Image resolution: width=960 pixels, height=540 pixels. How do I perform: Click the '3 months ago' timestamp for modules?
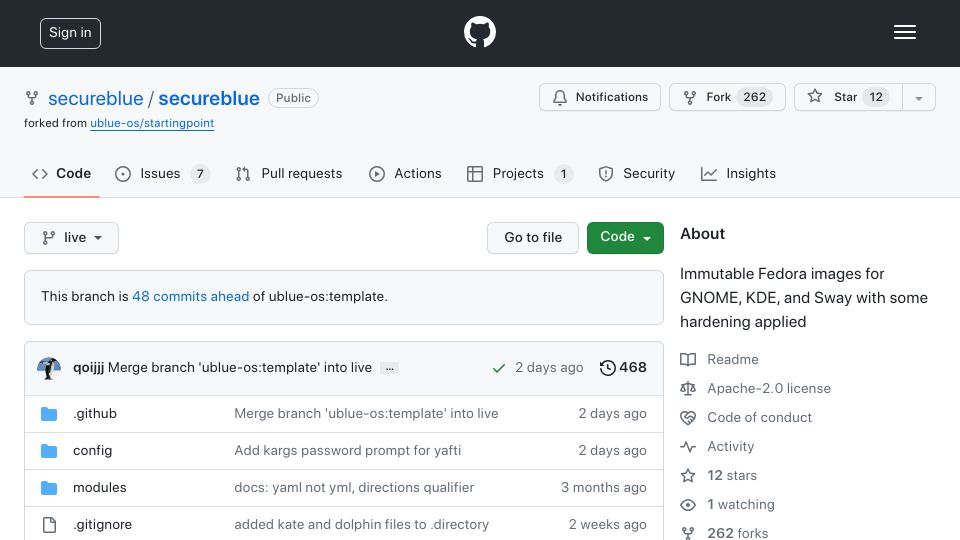coord(604,487)
